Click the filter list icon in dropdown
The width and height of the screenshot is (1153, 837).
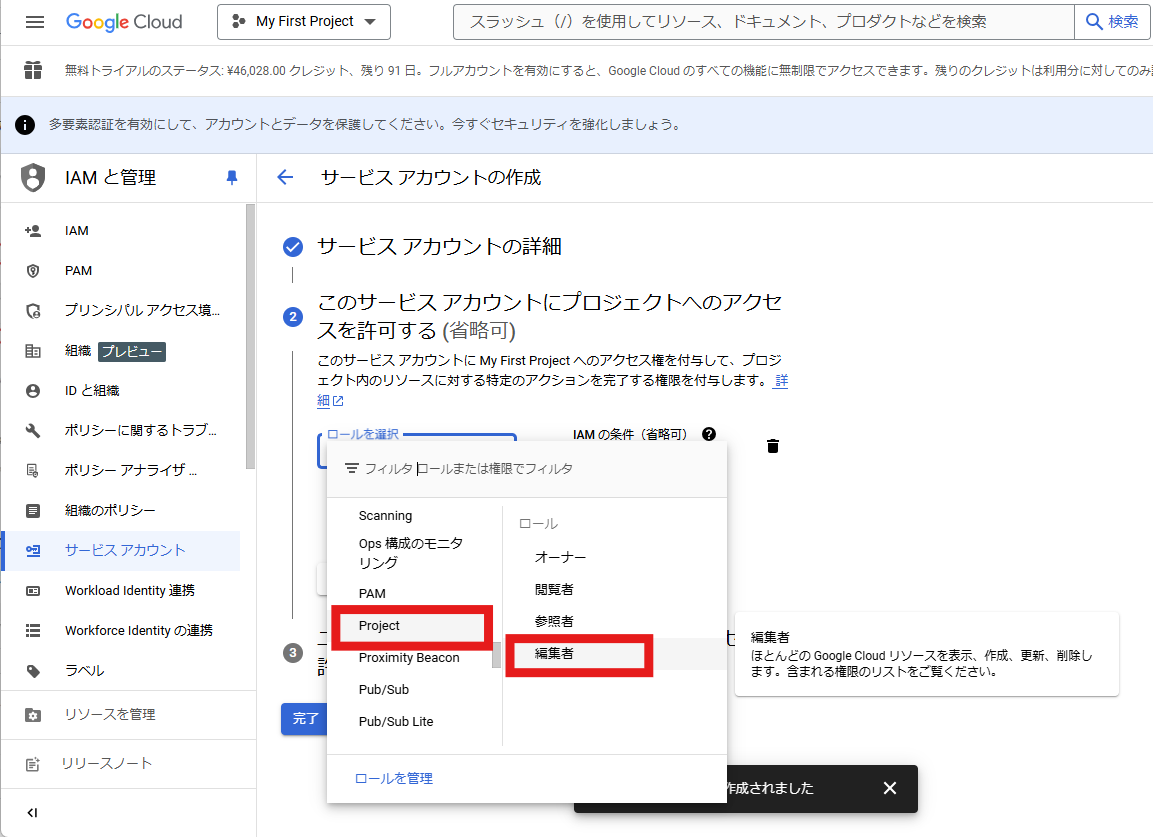352,469
